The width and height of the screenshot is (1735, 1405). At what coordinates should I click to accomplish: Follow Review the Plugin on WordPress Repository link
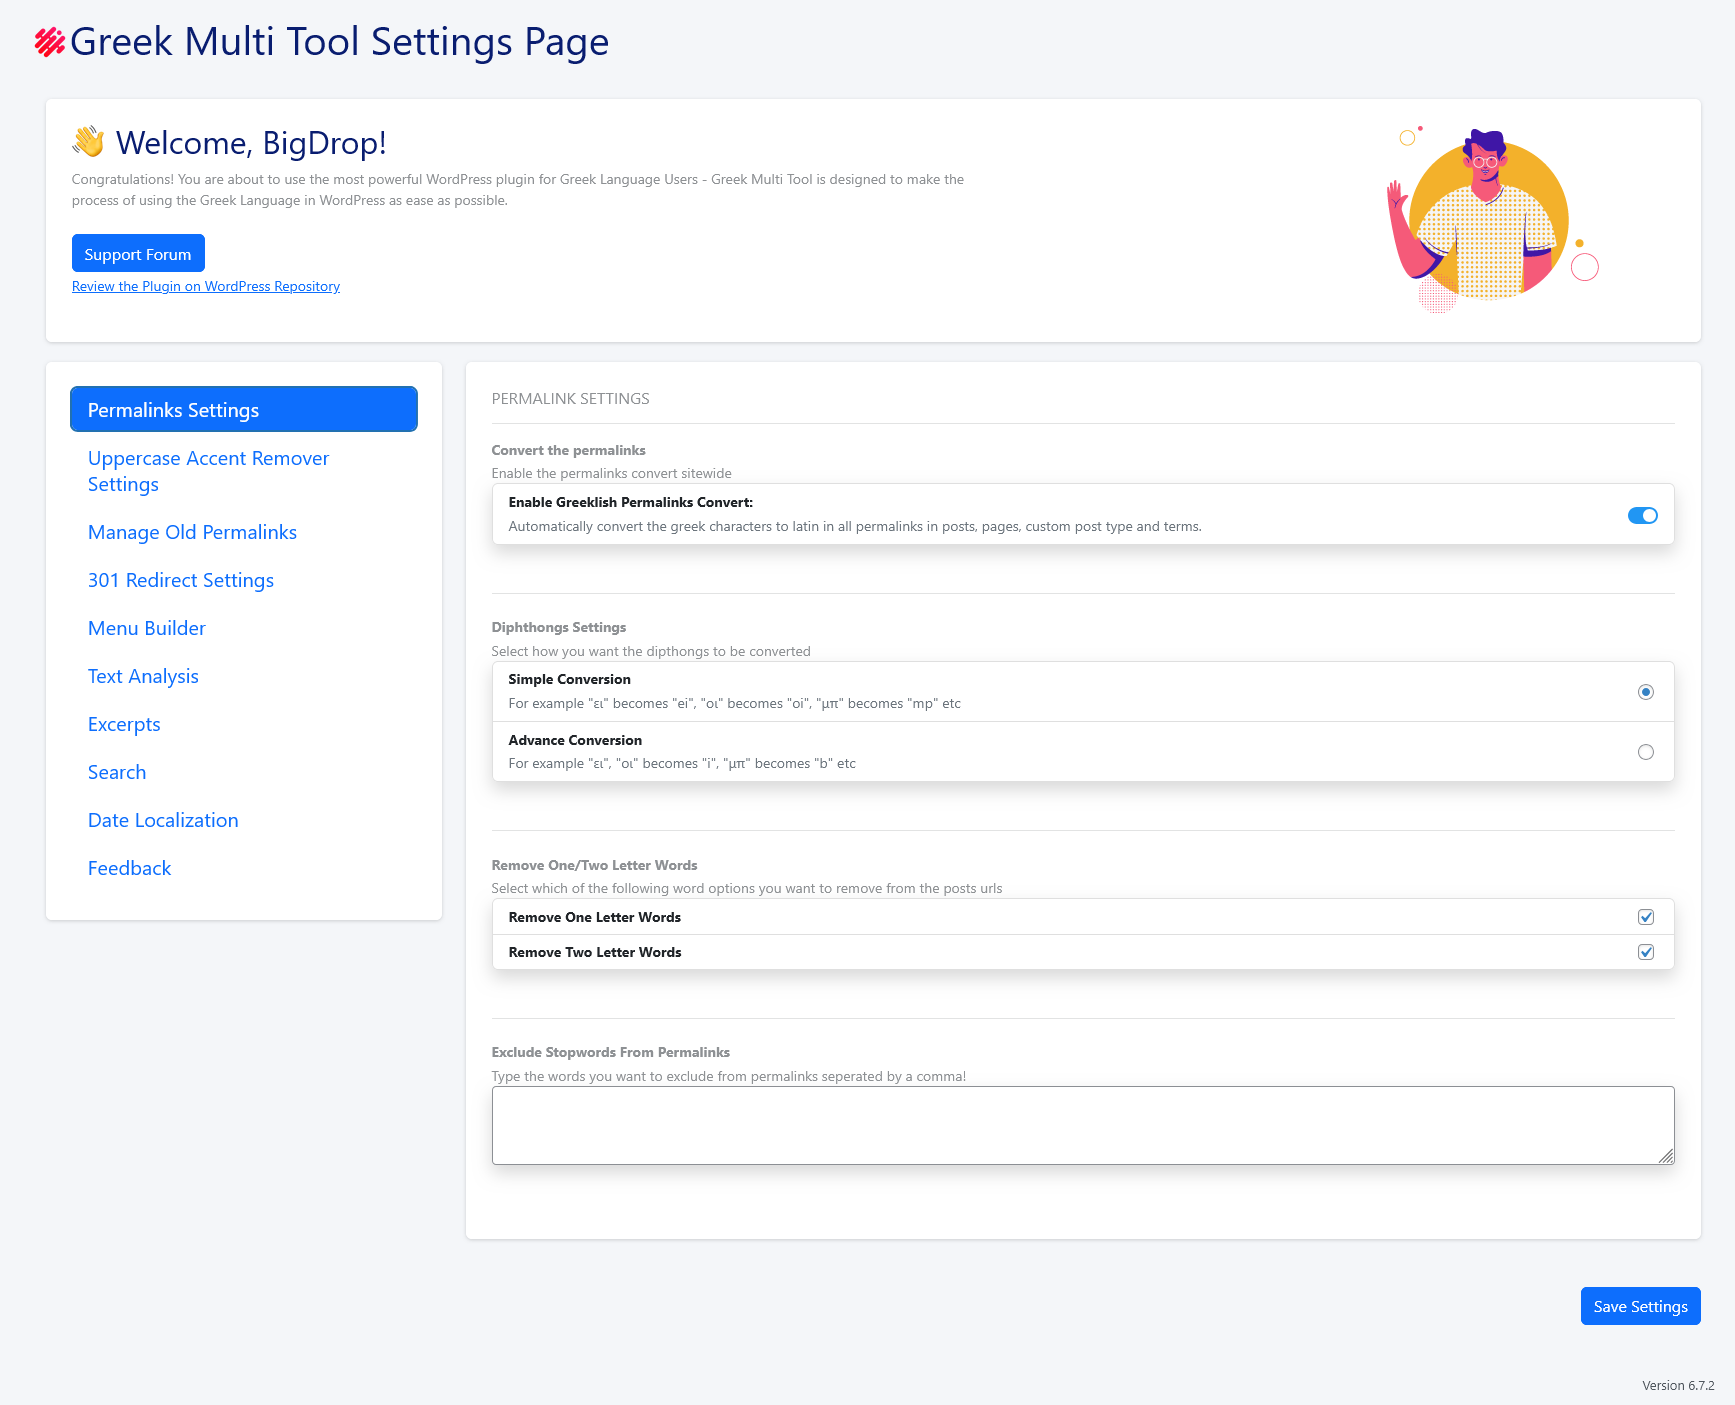206,286
